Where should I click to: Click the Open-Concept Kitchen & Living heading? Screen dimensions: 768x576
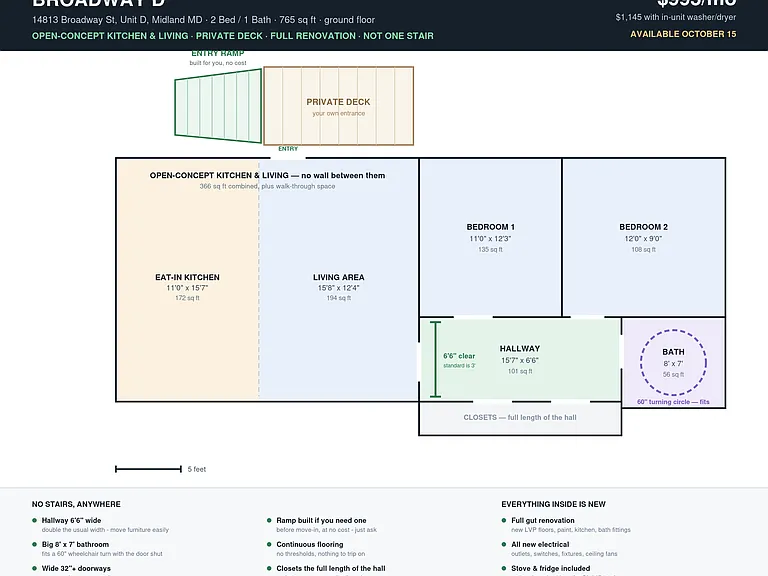(x=267, y=175)
